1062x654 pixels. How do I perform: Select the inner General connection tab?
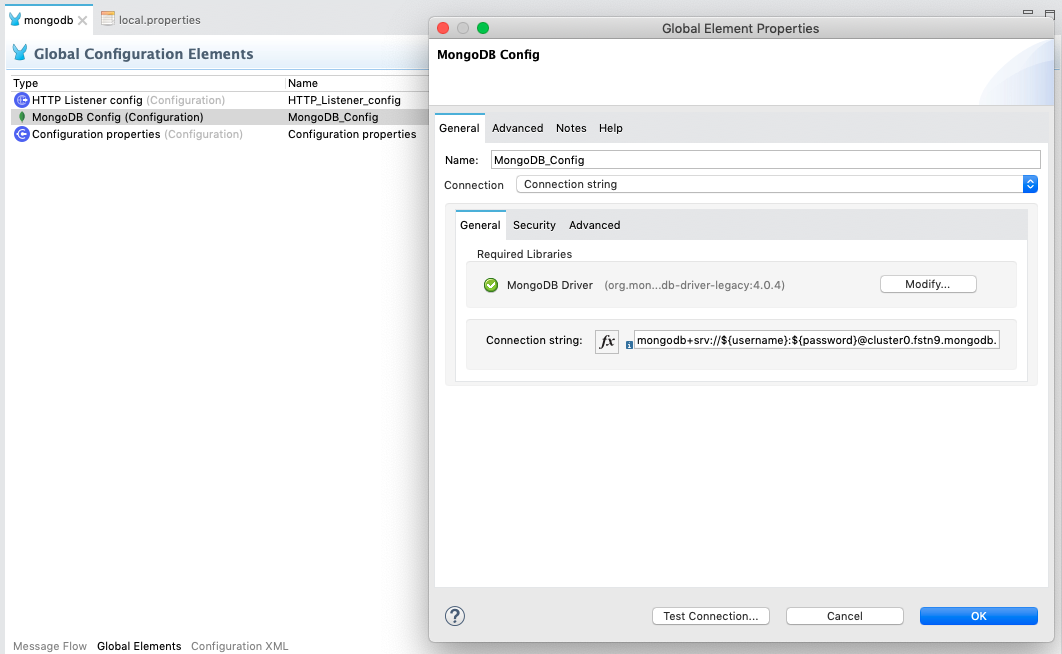pyautogui.click(x=480, y=225)
